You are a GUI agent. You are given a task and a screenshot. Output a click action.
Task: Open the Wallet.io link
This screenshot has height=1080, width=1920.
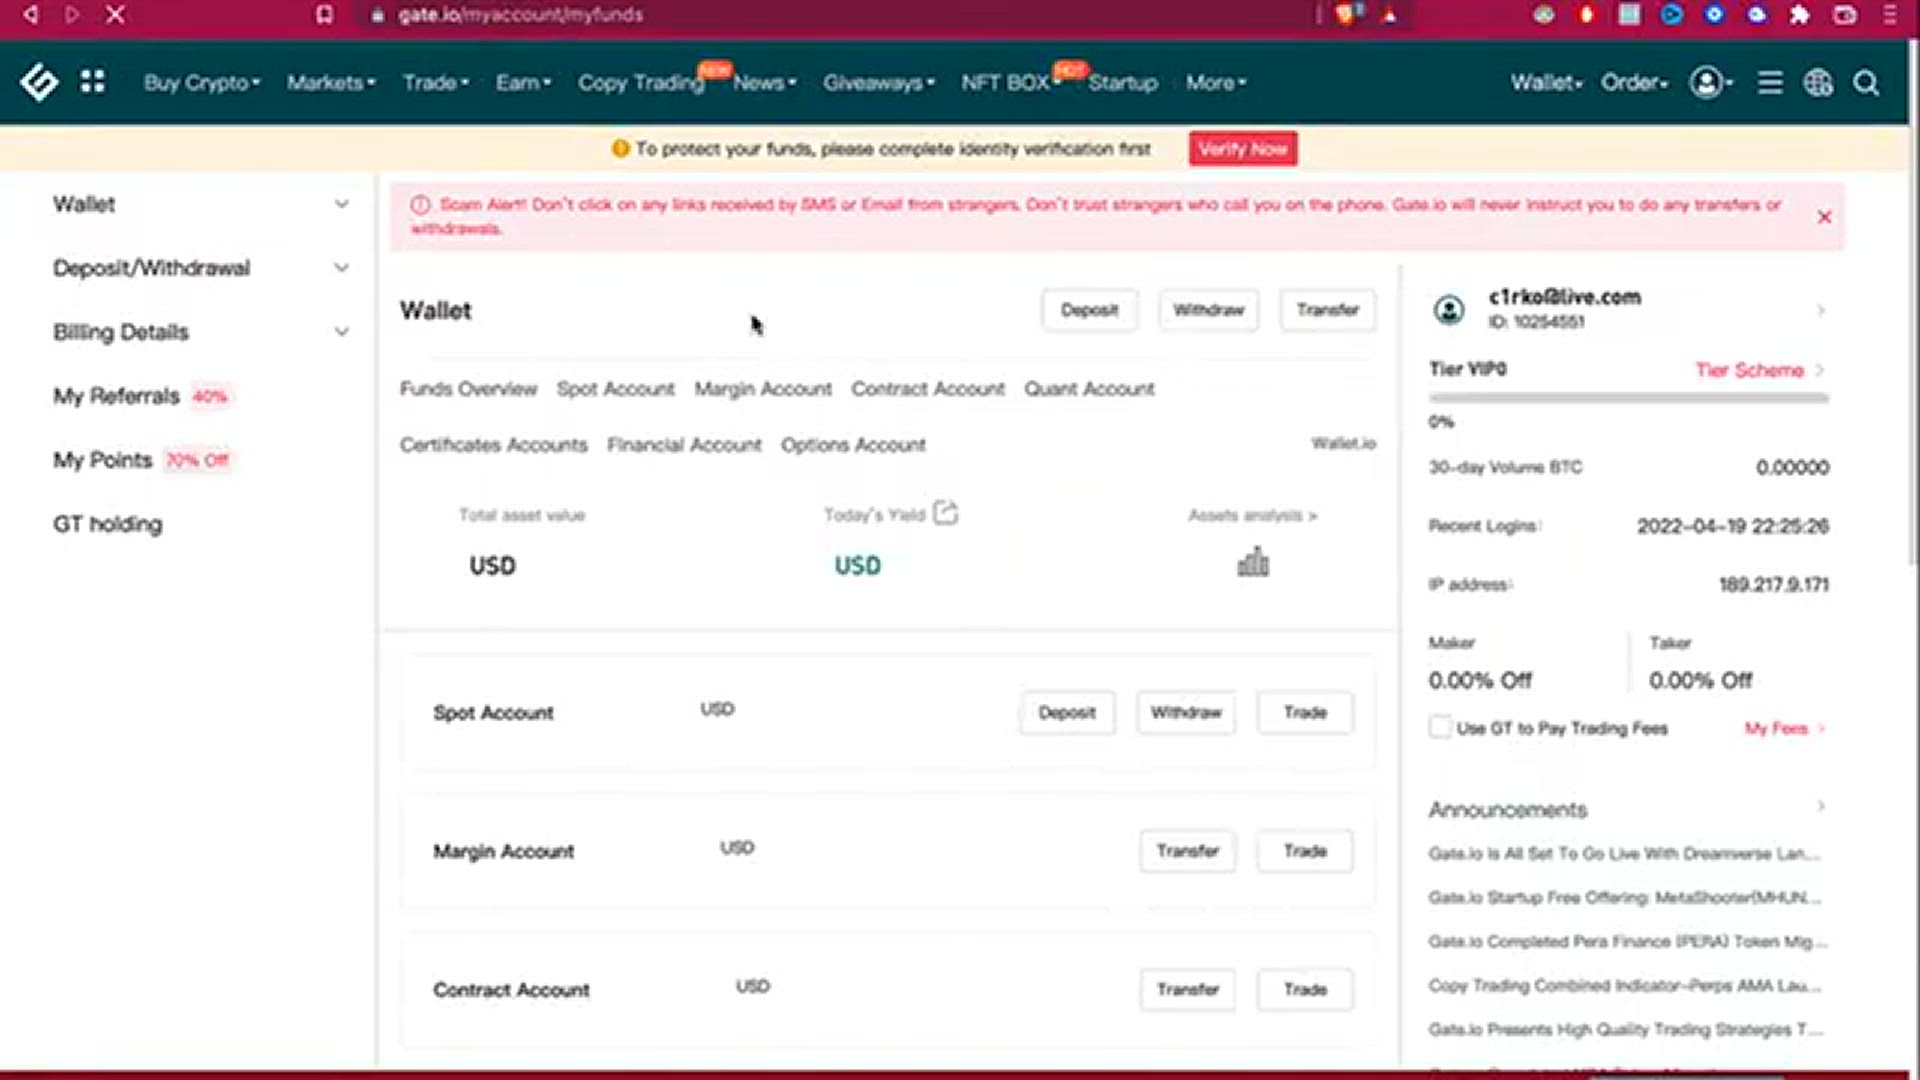coord(1343,443)
